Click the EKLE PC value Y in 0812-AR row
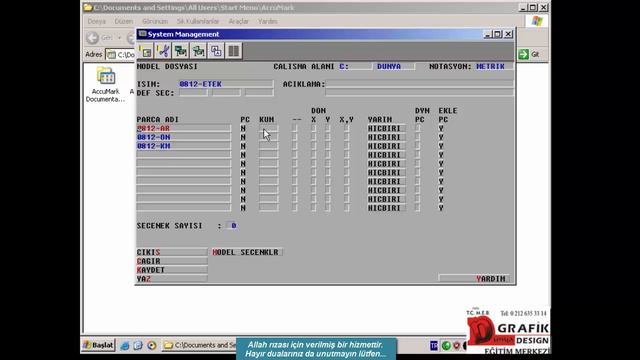 441,128
